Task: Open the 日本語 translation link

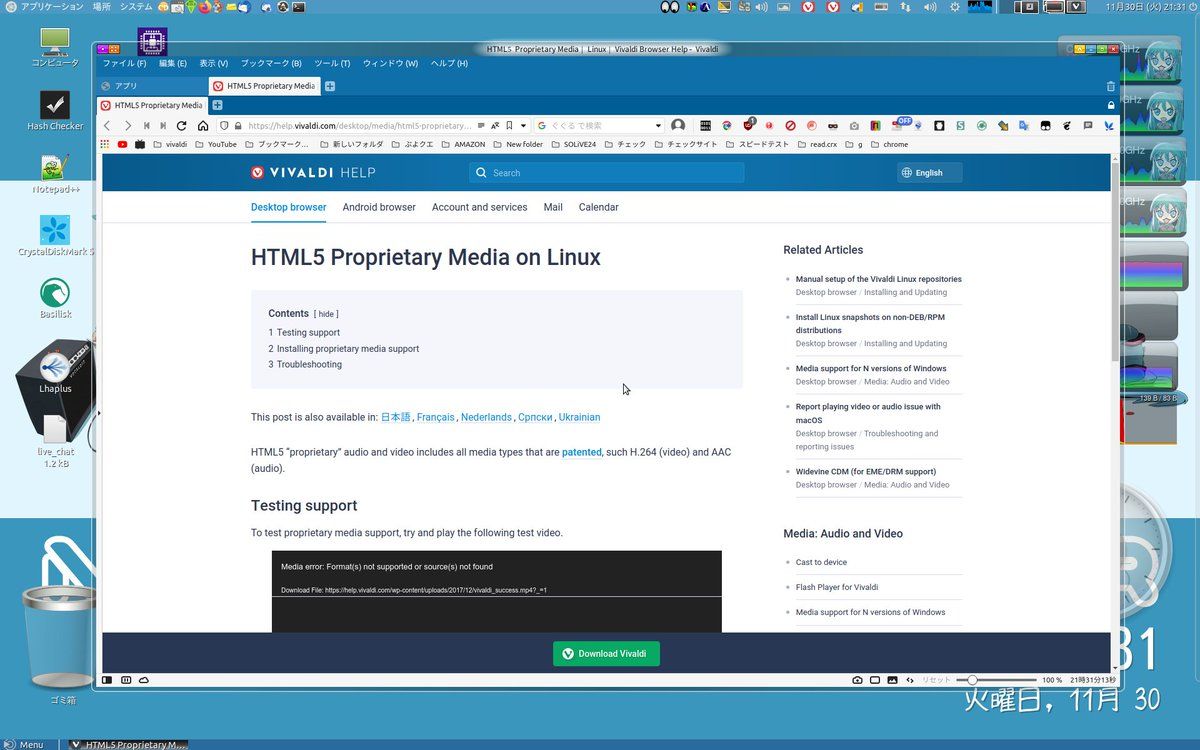Action: (396, 417)
